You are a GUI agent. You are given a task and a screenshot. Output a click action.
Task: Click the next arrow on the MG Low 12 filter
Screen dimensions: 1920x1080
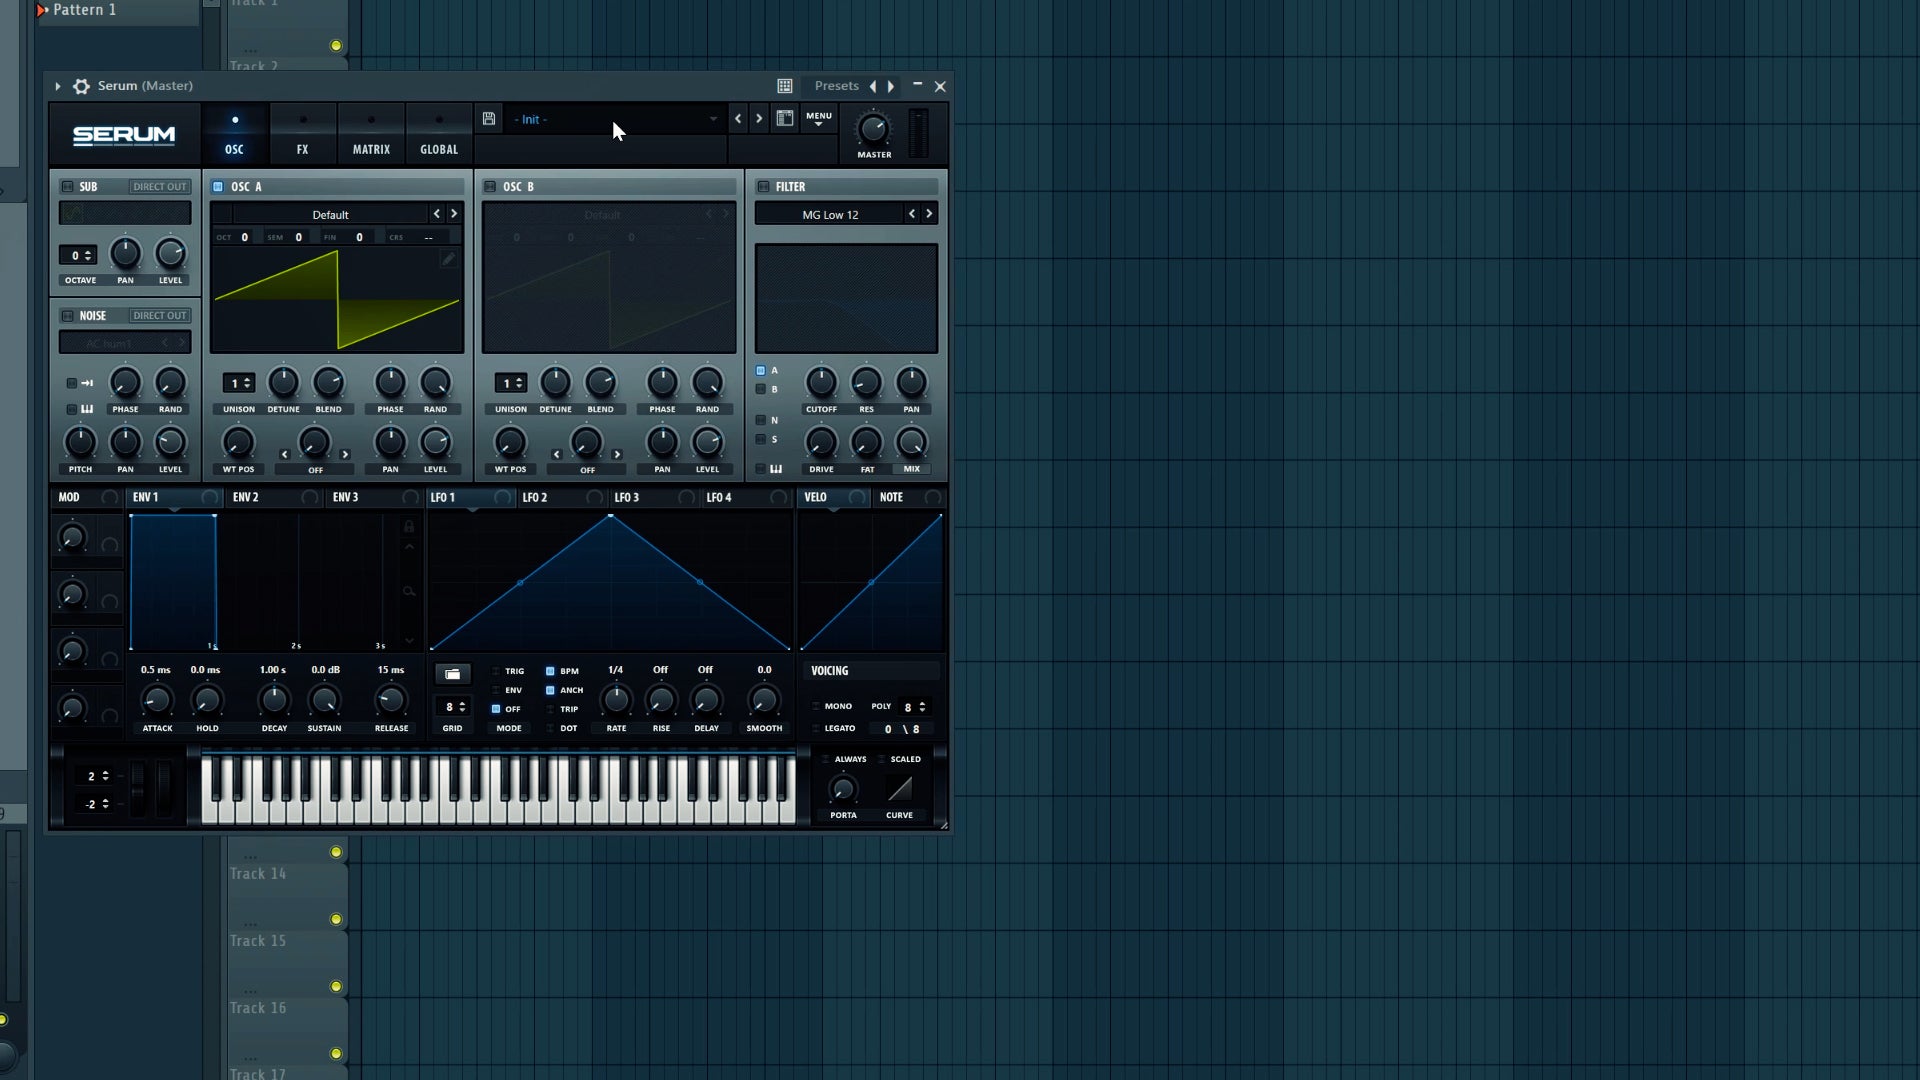click(929, 213)
